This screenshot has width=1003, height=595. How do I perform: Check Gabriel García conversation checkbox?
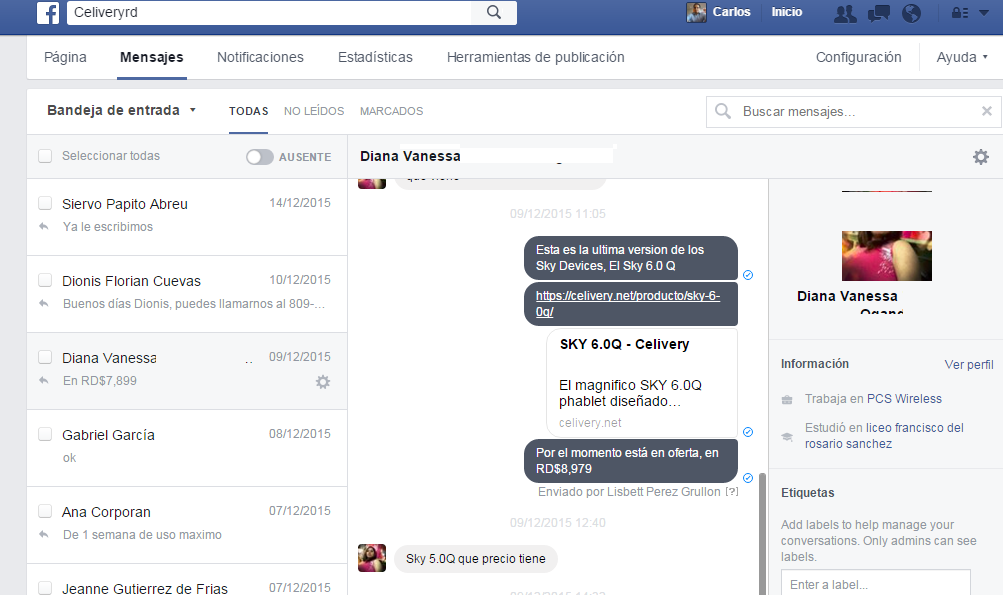click(45, 434)
